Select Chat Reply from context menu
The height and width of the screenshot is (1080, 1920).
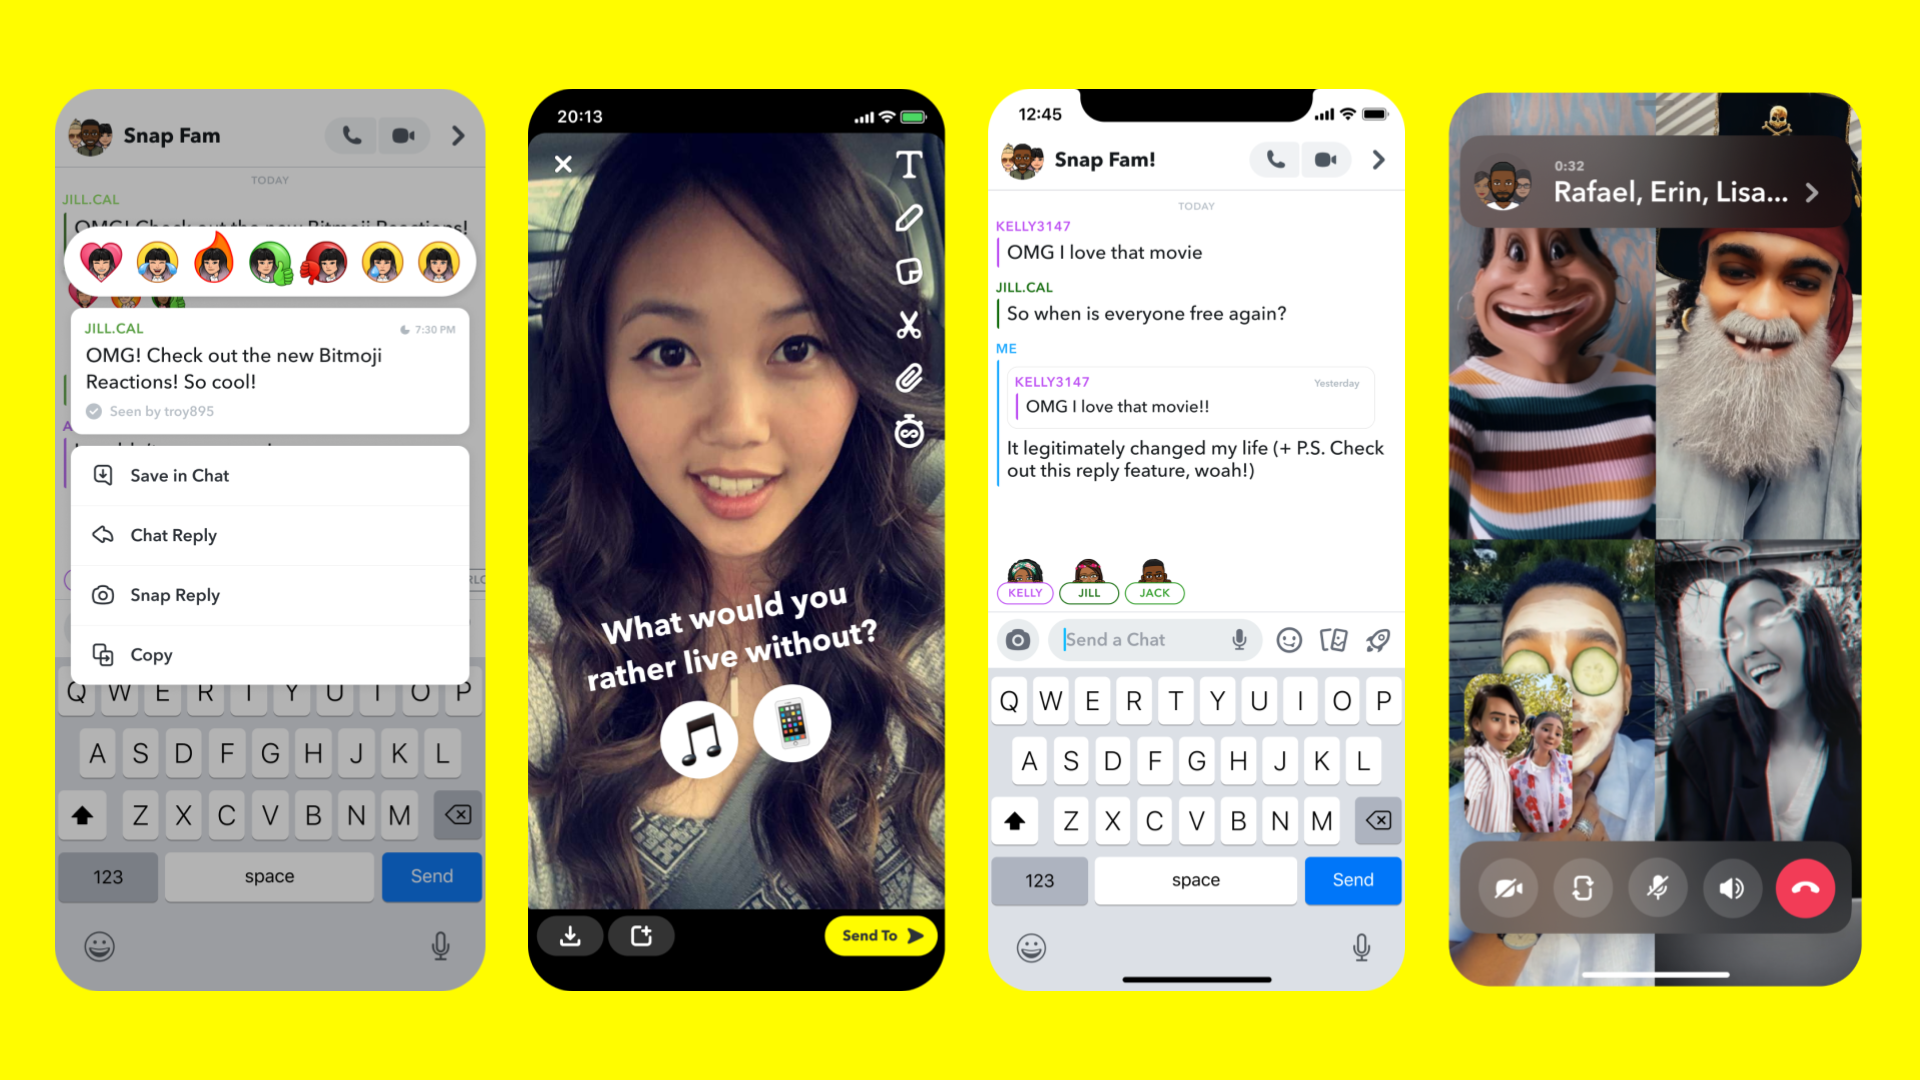click(x=174, y=534)
